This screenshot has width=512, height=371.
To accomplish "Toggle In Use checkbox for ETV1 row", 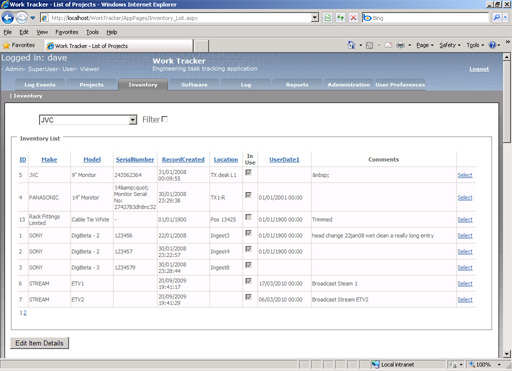I will coord(248,281).
